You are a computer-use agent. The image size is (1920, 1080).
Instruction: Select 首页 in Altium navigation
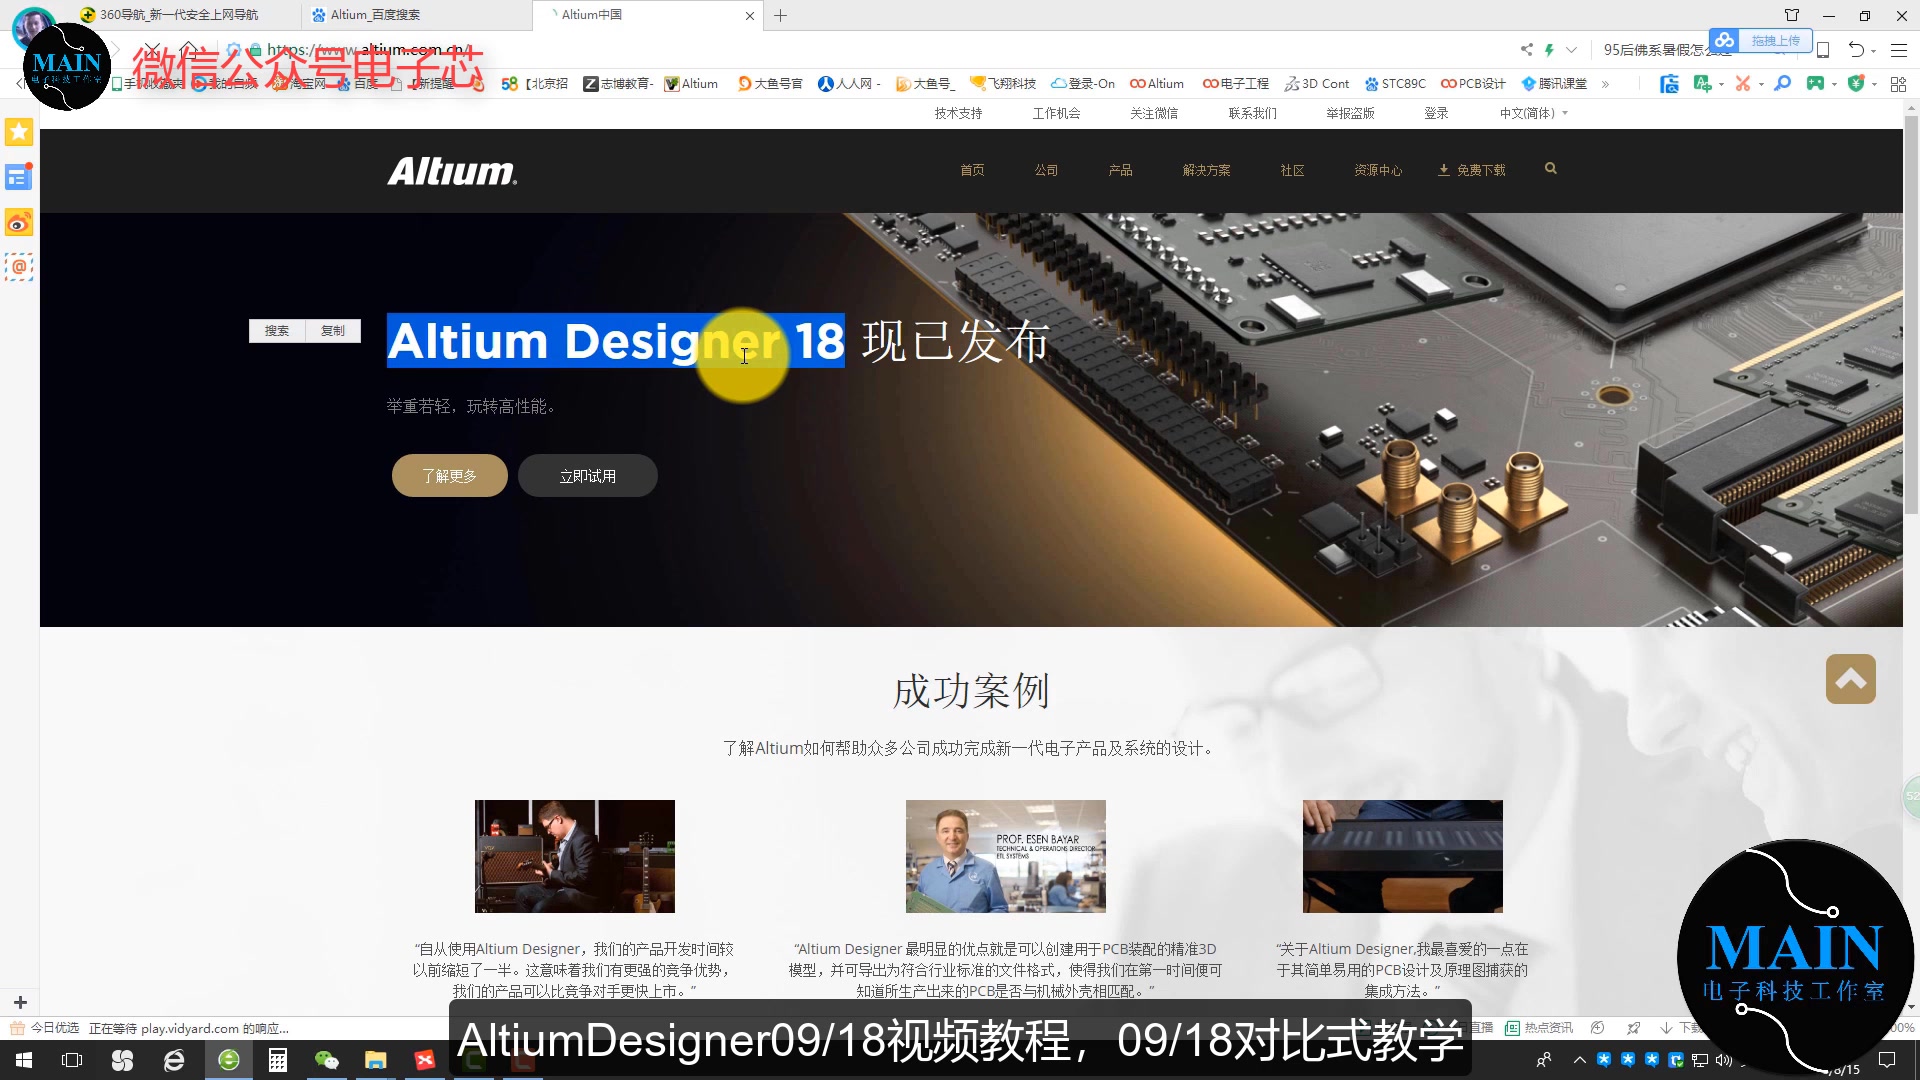tap(972, 170)
